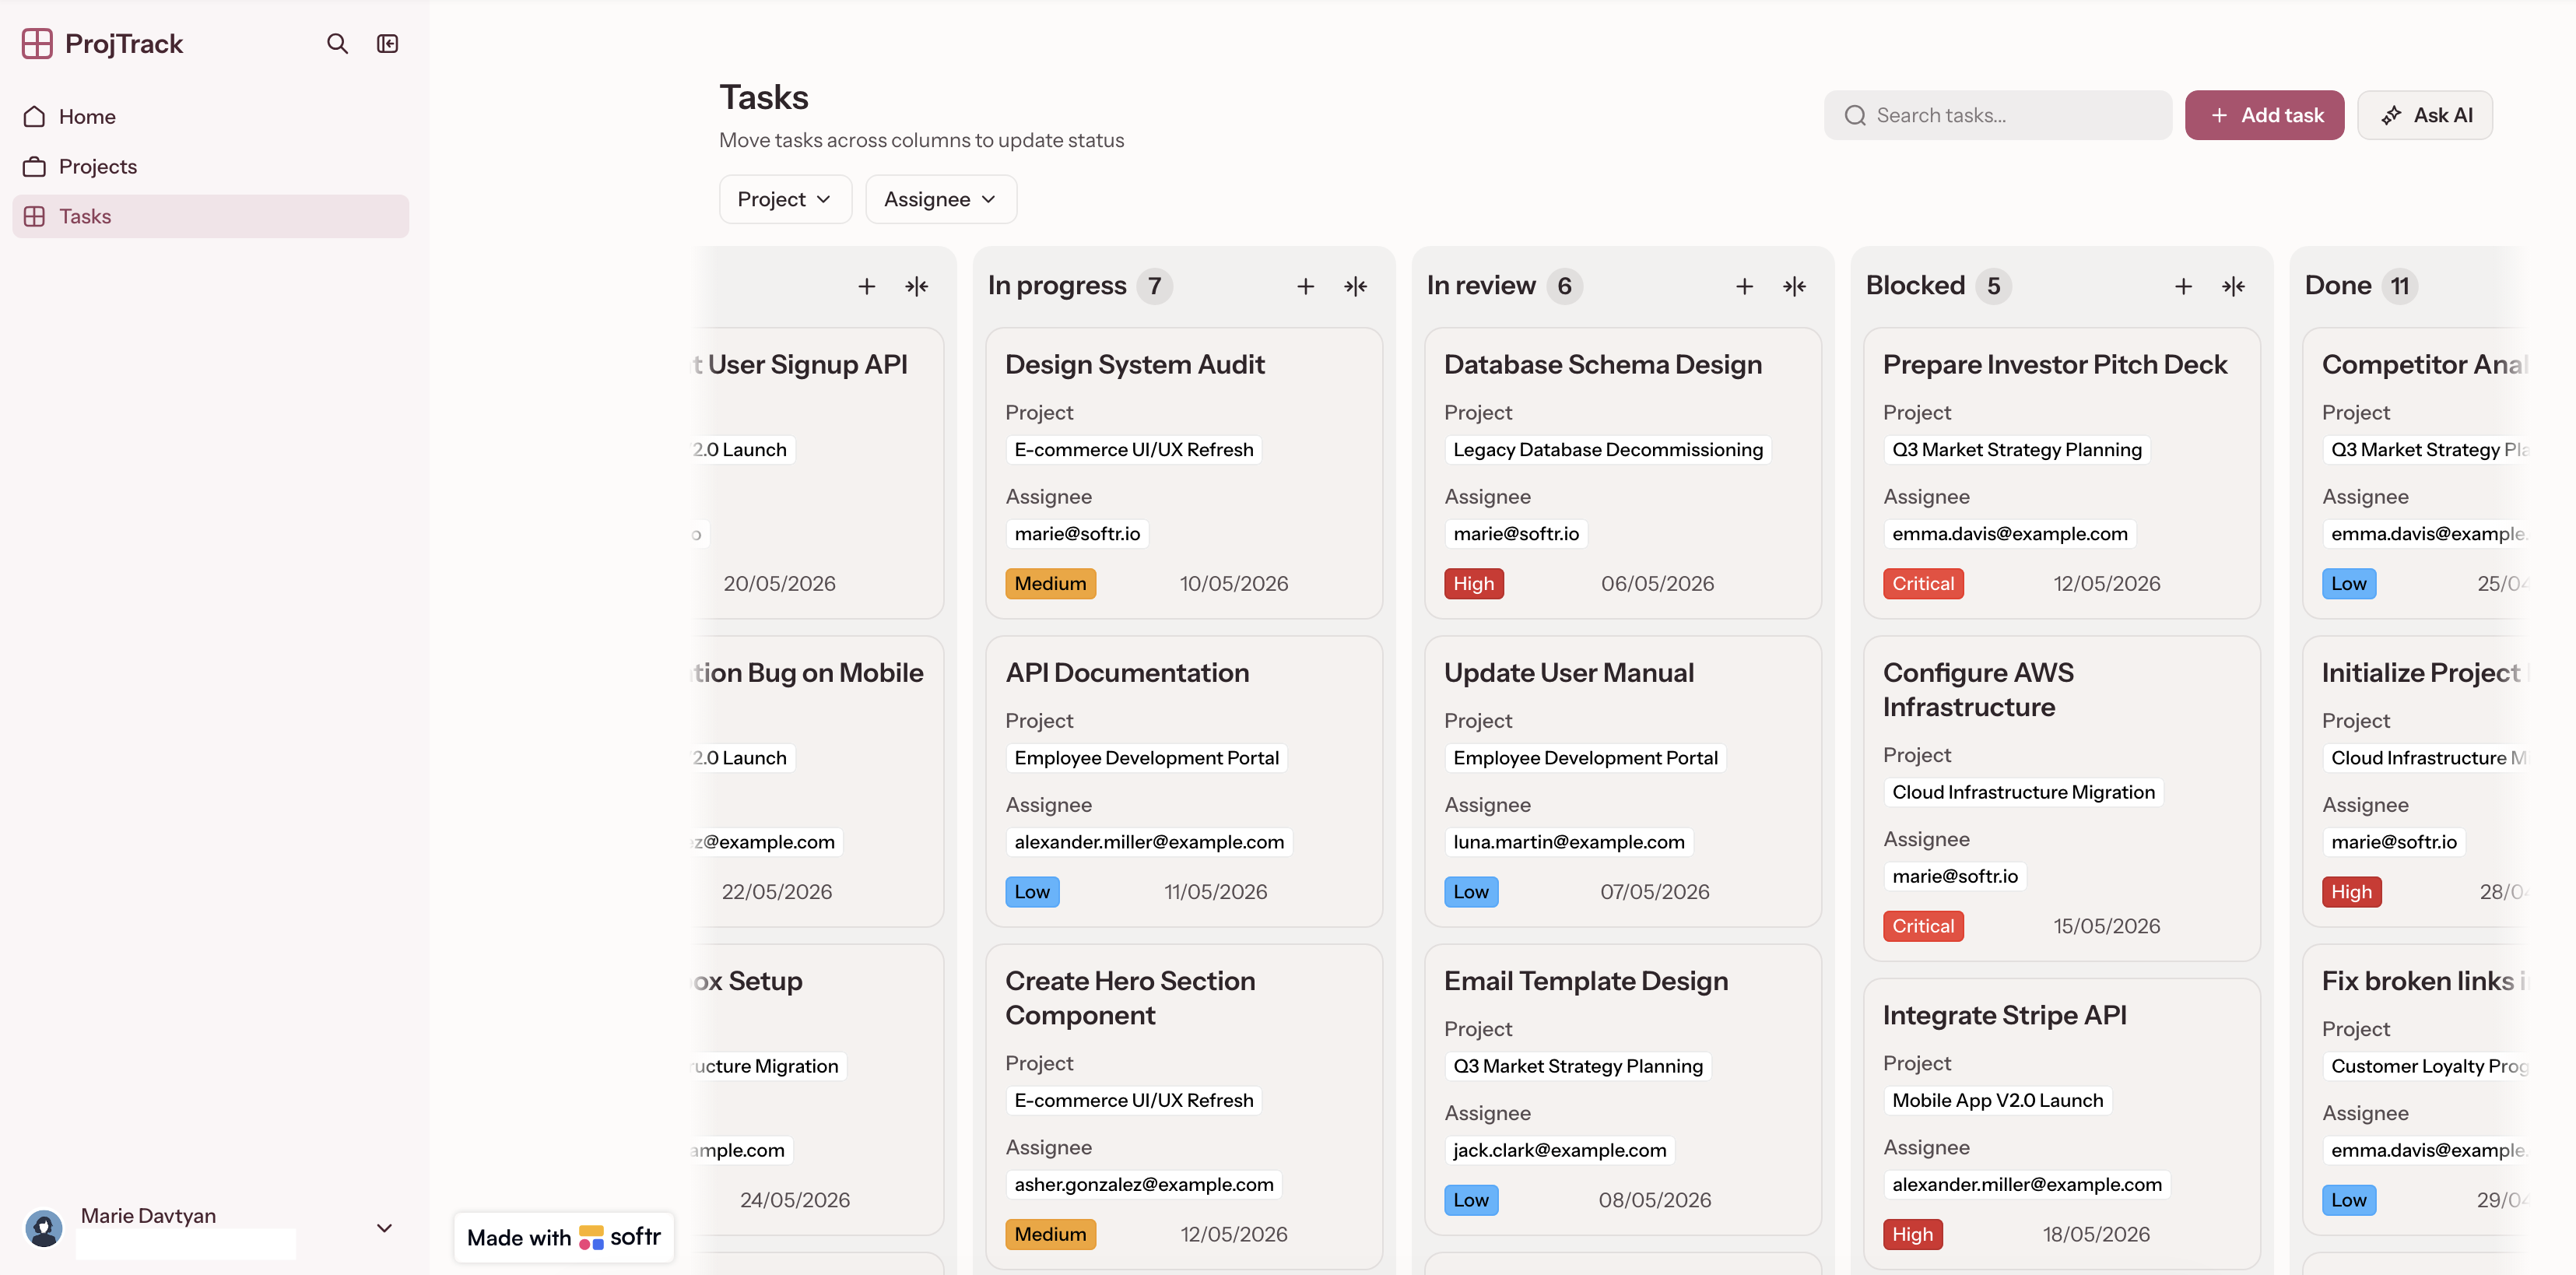2576x1275 pixels.
Task: Go to Home page
Action: pos(210,116)
